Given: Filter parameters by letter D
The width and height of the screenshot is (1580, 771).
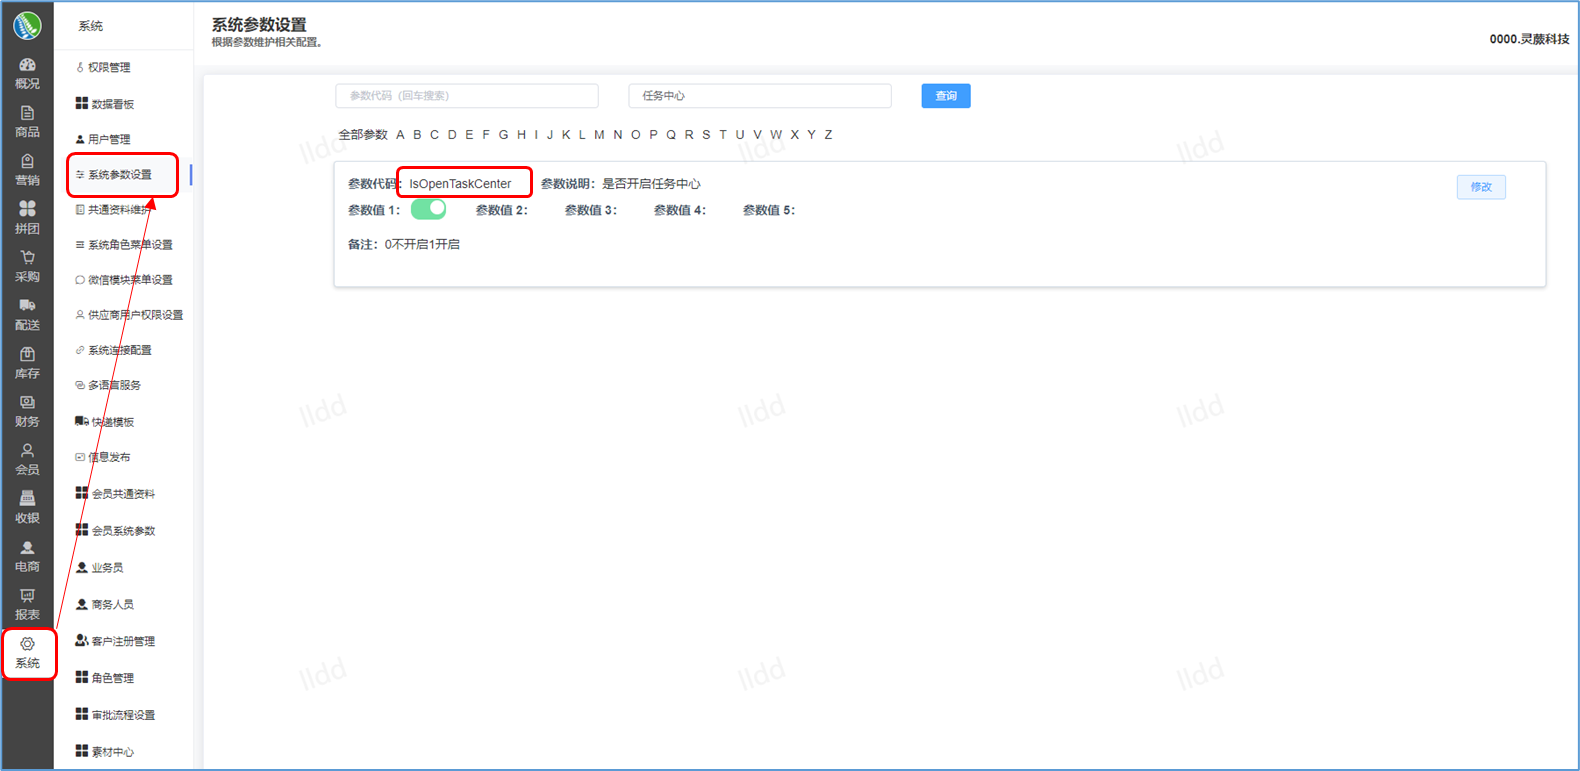Looking at the screenshot, I should point(452,135).
